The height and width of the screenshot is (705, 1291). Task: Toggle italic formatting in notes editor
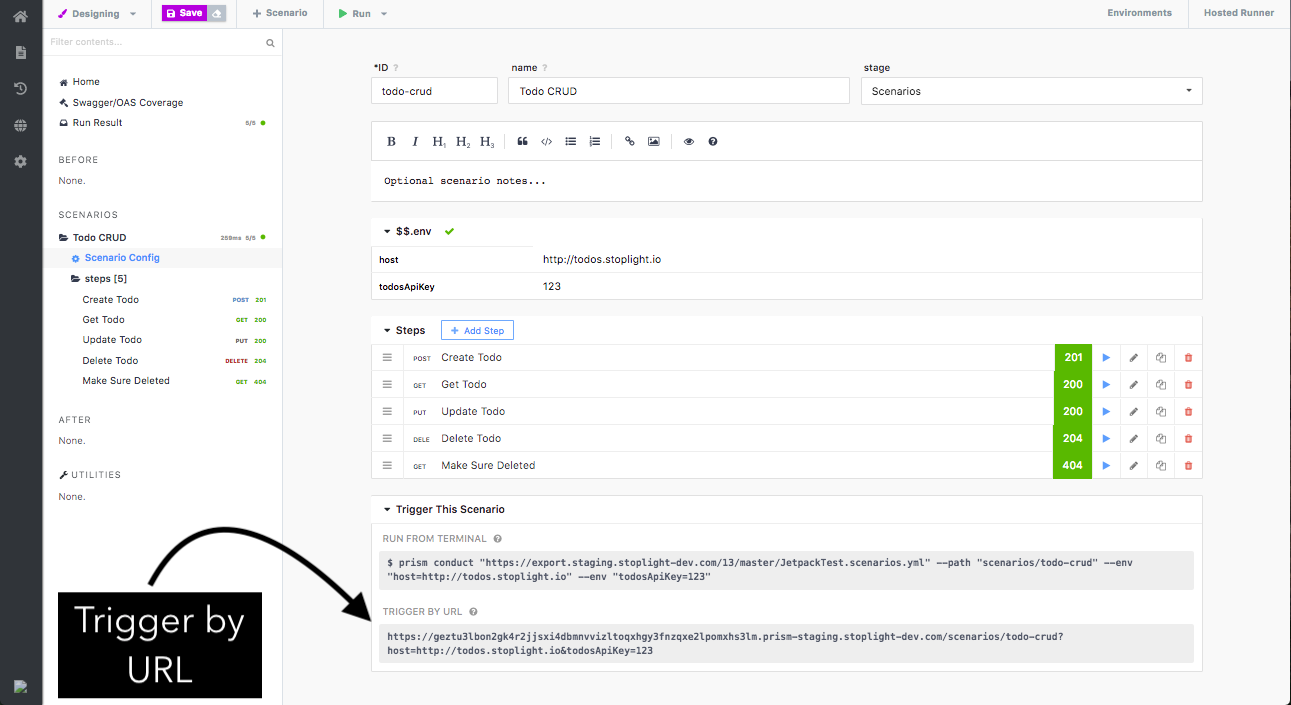point(415,141)
